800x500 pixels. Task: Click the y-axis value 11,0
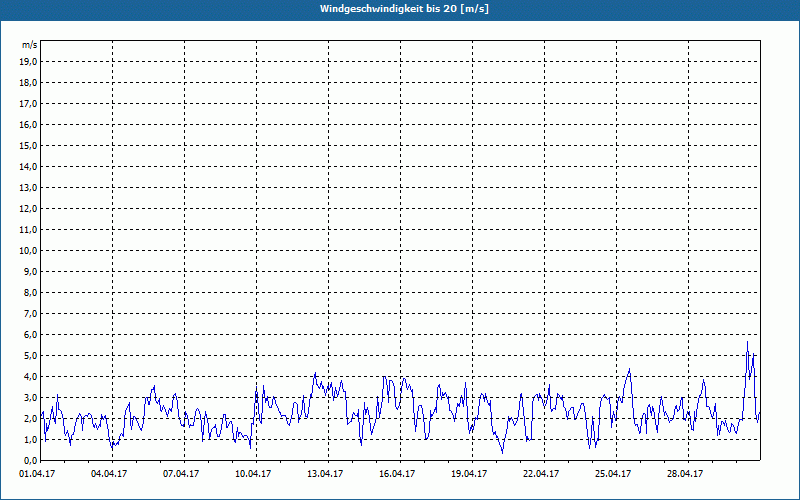(x=29, y=230)
